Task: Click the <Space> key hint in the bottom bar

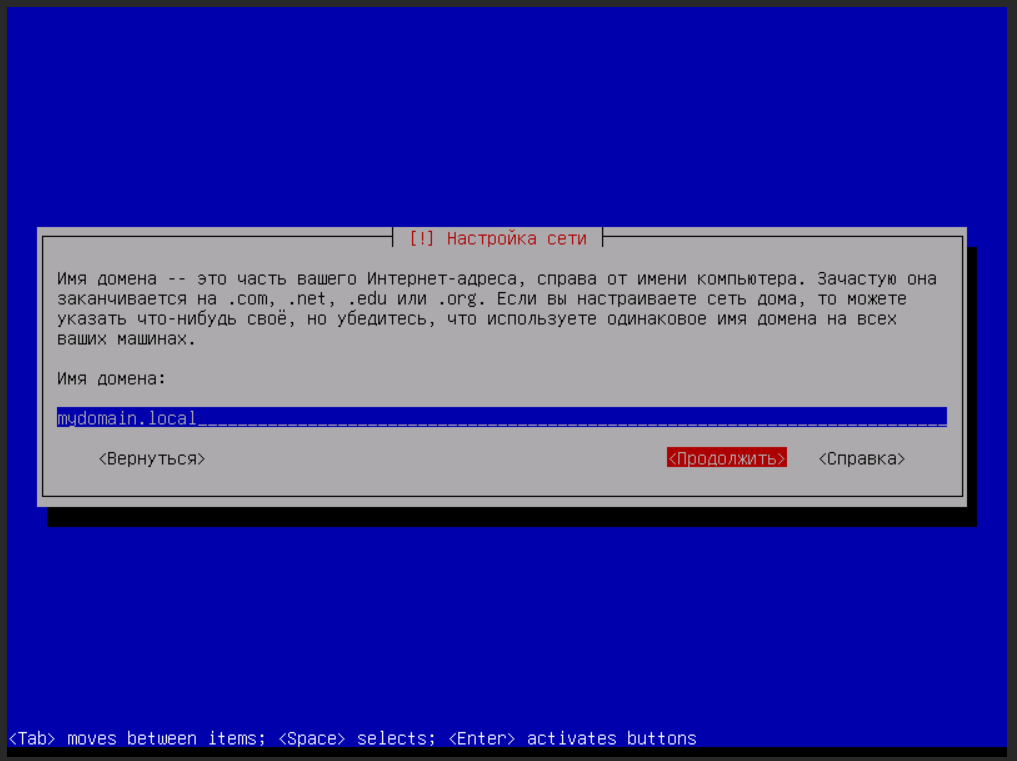Action: pyautogui.click(x=312, y=739)
